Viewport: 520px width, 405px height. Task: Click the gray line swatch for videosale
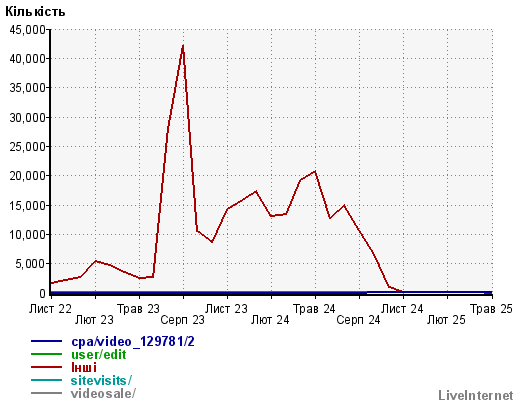[46, 393]
